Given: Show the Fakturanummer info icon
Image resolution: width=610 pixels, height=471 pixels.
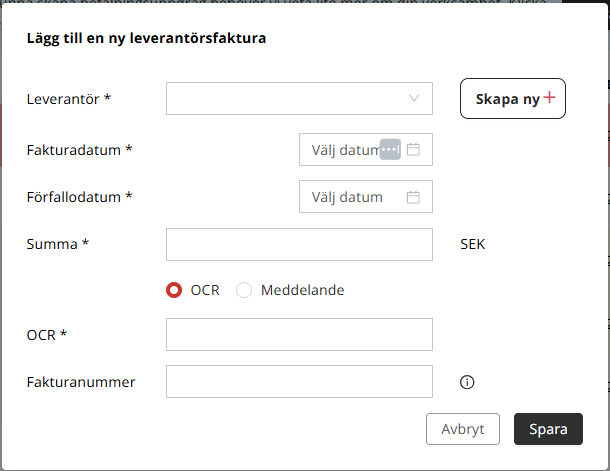Looking at the screenshot, I should click(x=467, y=382).
